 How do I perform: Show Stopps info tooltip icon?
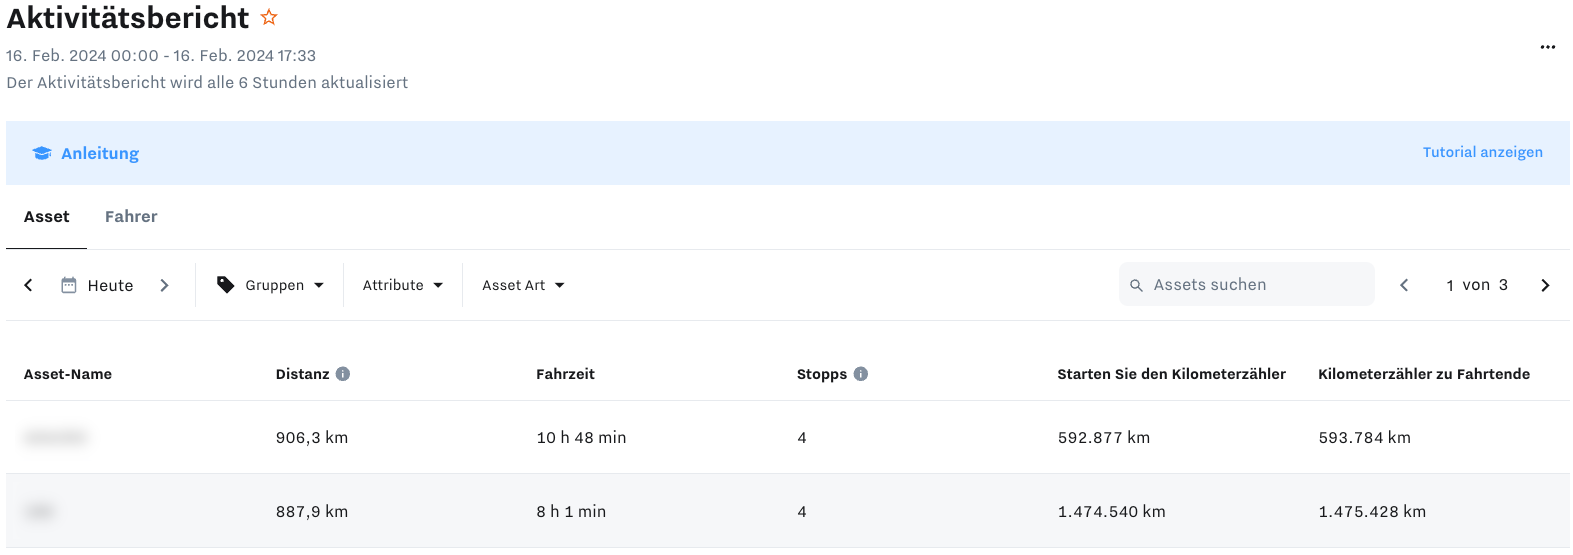click(x=861, y=374)
